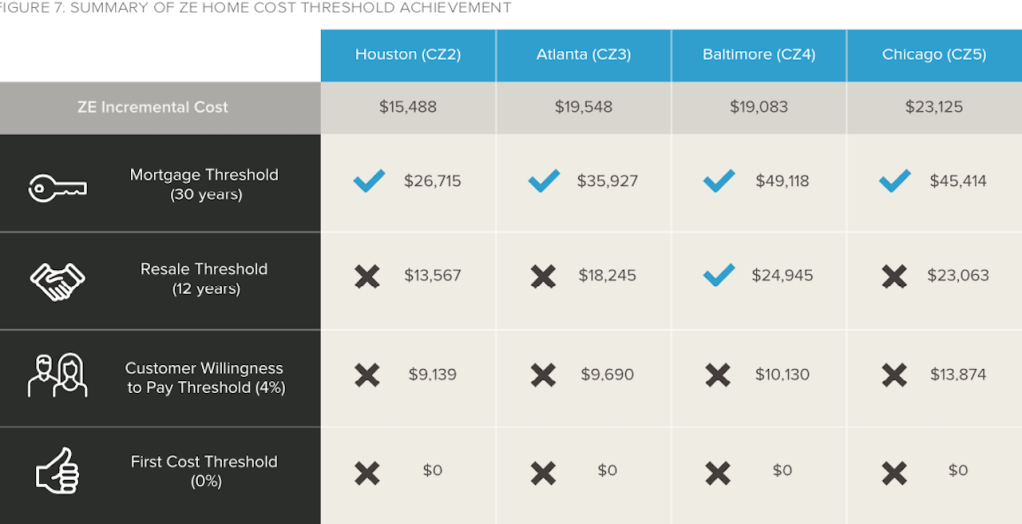Viewport: 1022px width, 524px height.
Task: Click Baltimore's Resale Threshold blue checkmark
Action: pyautogui.click(x=719, y=275)
